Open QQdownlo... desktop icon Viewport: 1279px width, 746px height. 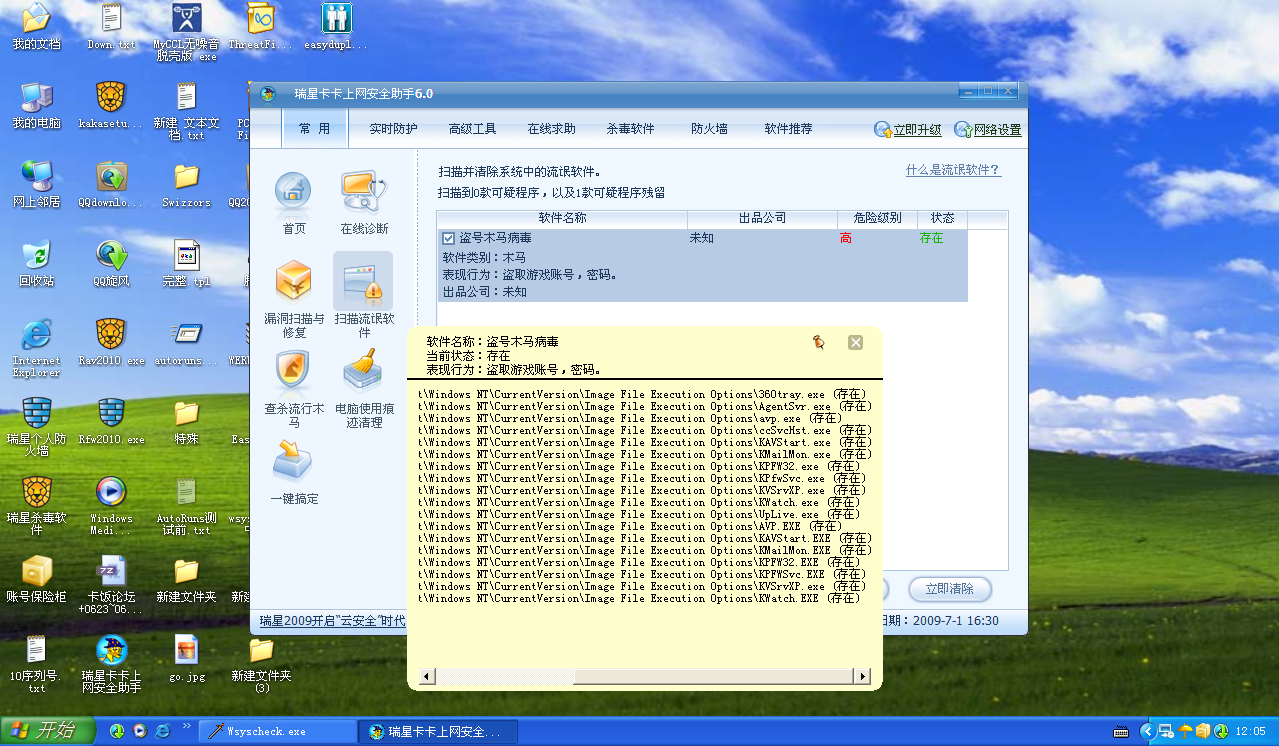click(111, 183)
